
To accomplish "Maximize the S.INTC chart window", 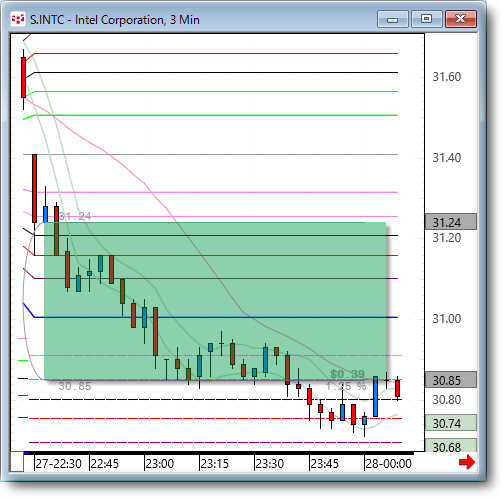I will point(427,19).
